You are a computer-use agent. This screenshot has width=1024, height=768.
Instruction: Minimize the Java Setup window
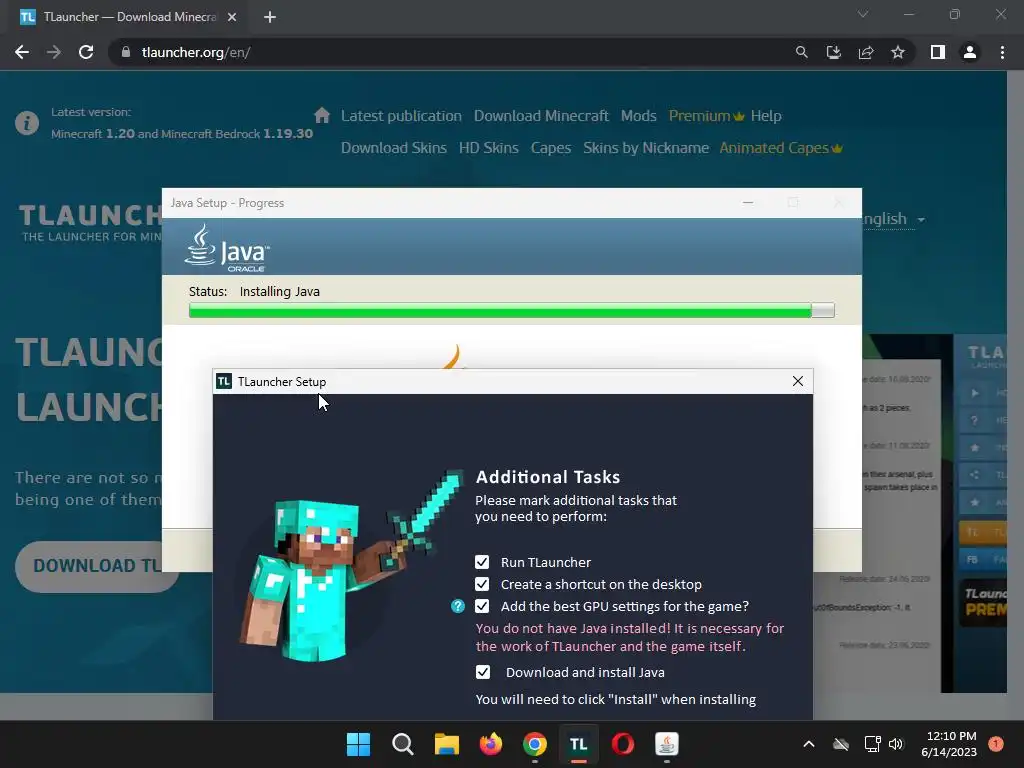pyautogui.click(x=748, y=203)
